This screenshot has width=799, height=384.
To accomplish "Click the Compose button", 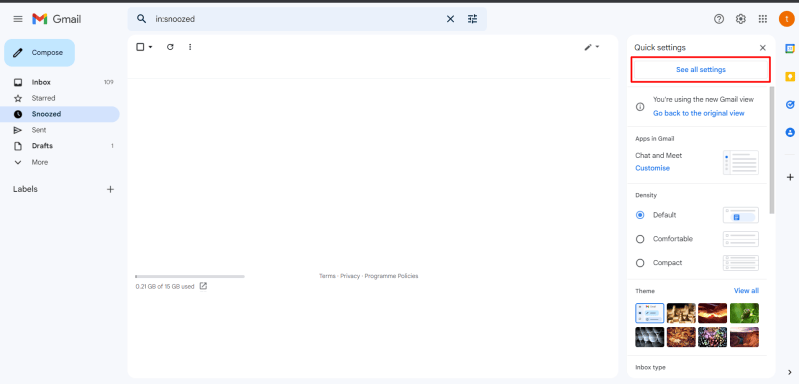I will tap(40, 52).
